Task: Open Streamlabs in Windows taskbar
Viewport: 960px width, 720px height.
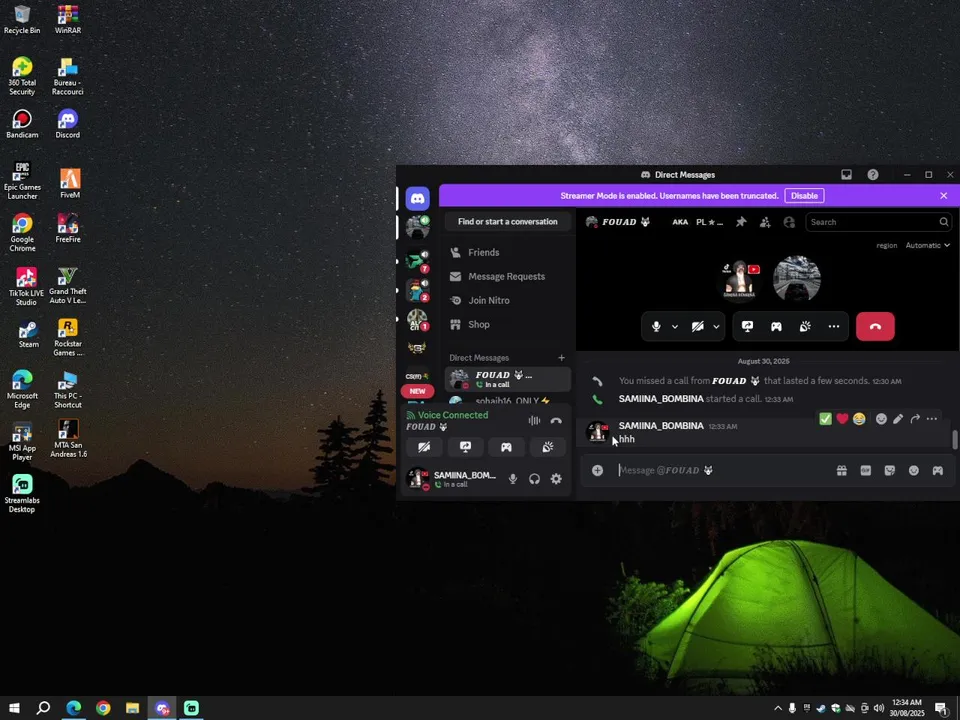Action: (x=192, y=708)
